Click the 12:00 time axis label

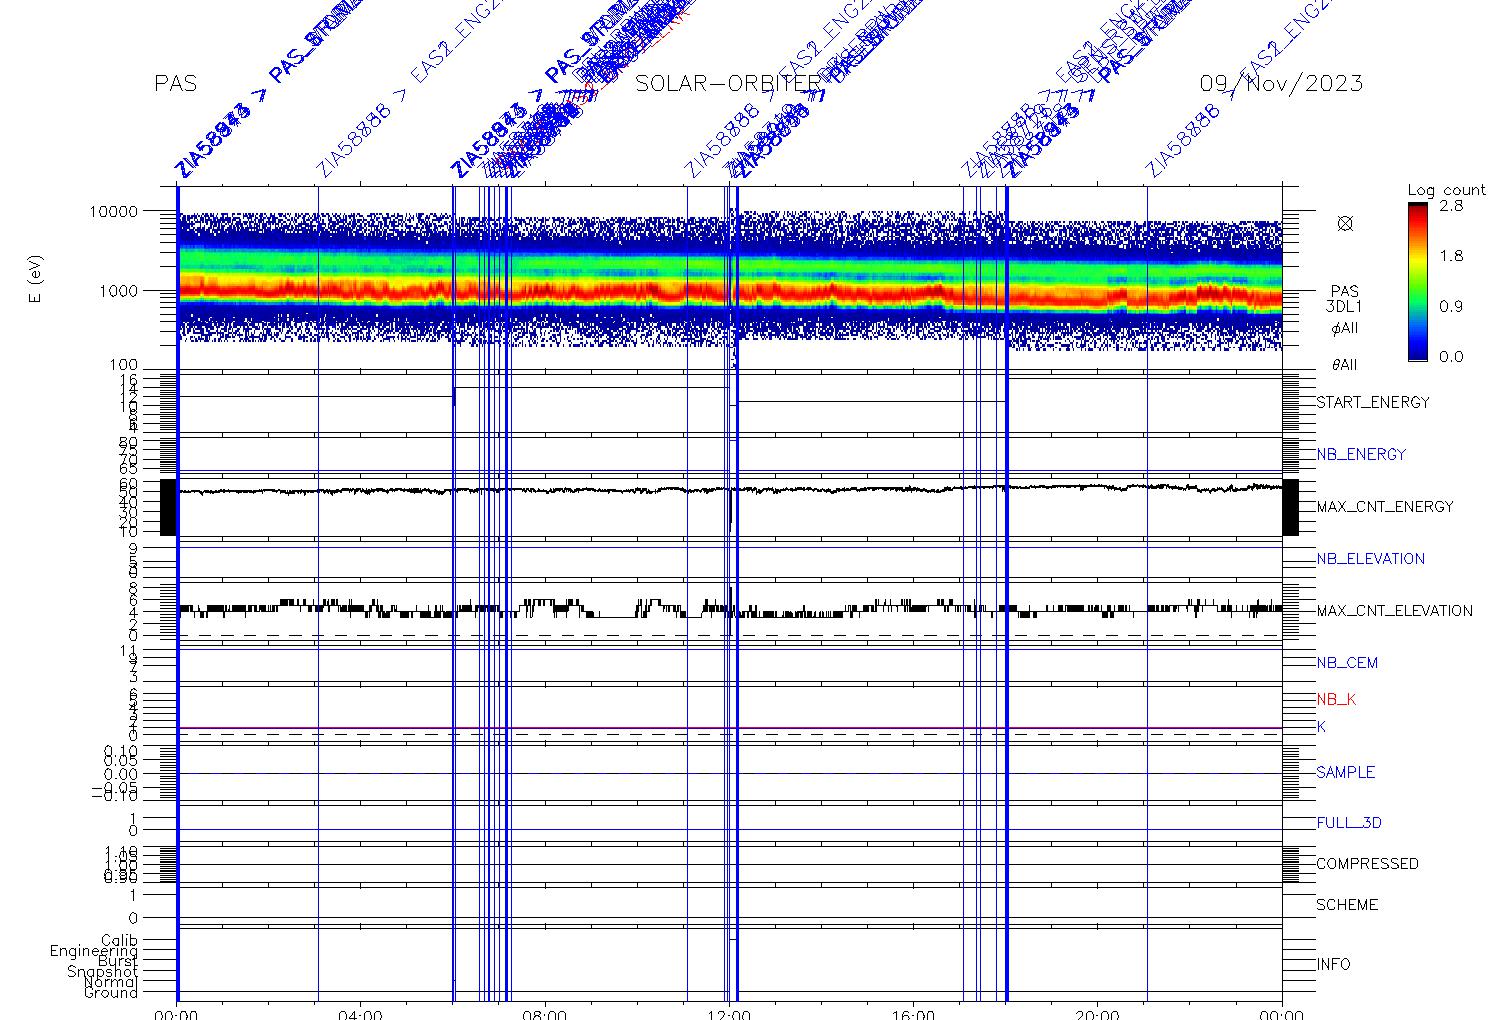(x=730, y=1013)
